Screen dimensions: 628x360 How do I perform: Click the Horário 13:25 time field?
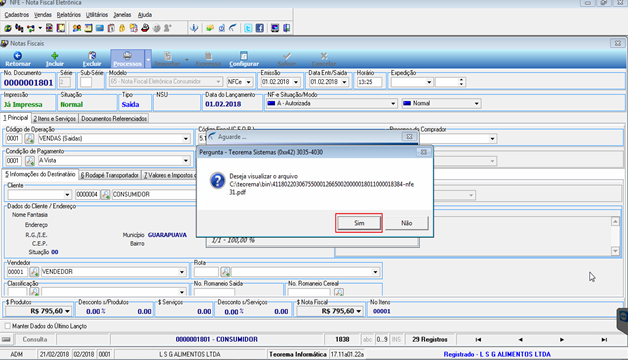click(x=369, y=82)
